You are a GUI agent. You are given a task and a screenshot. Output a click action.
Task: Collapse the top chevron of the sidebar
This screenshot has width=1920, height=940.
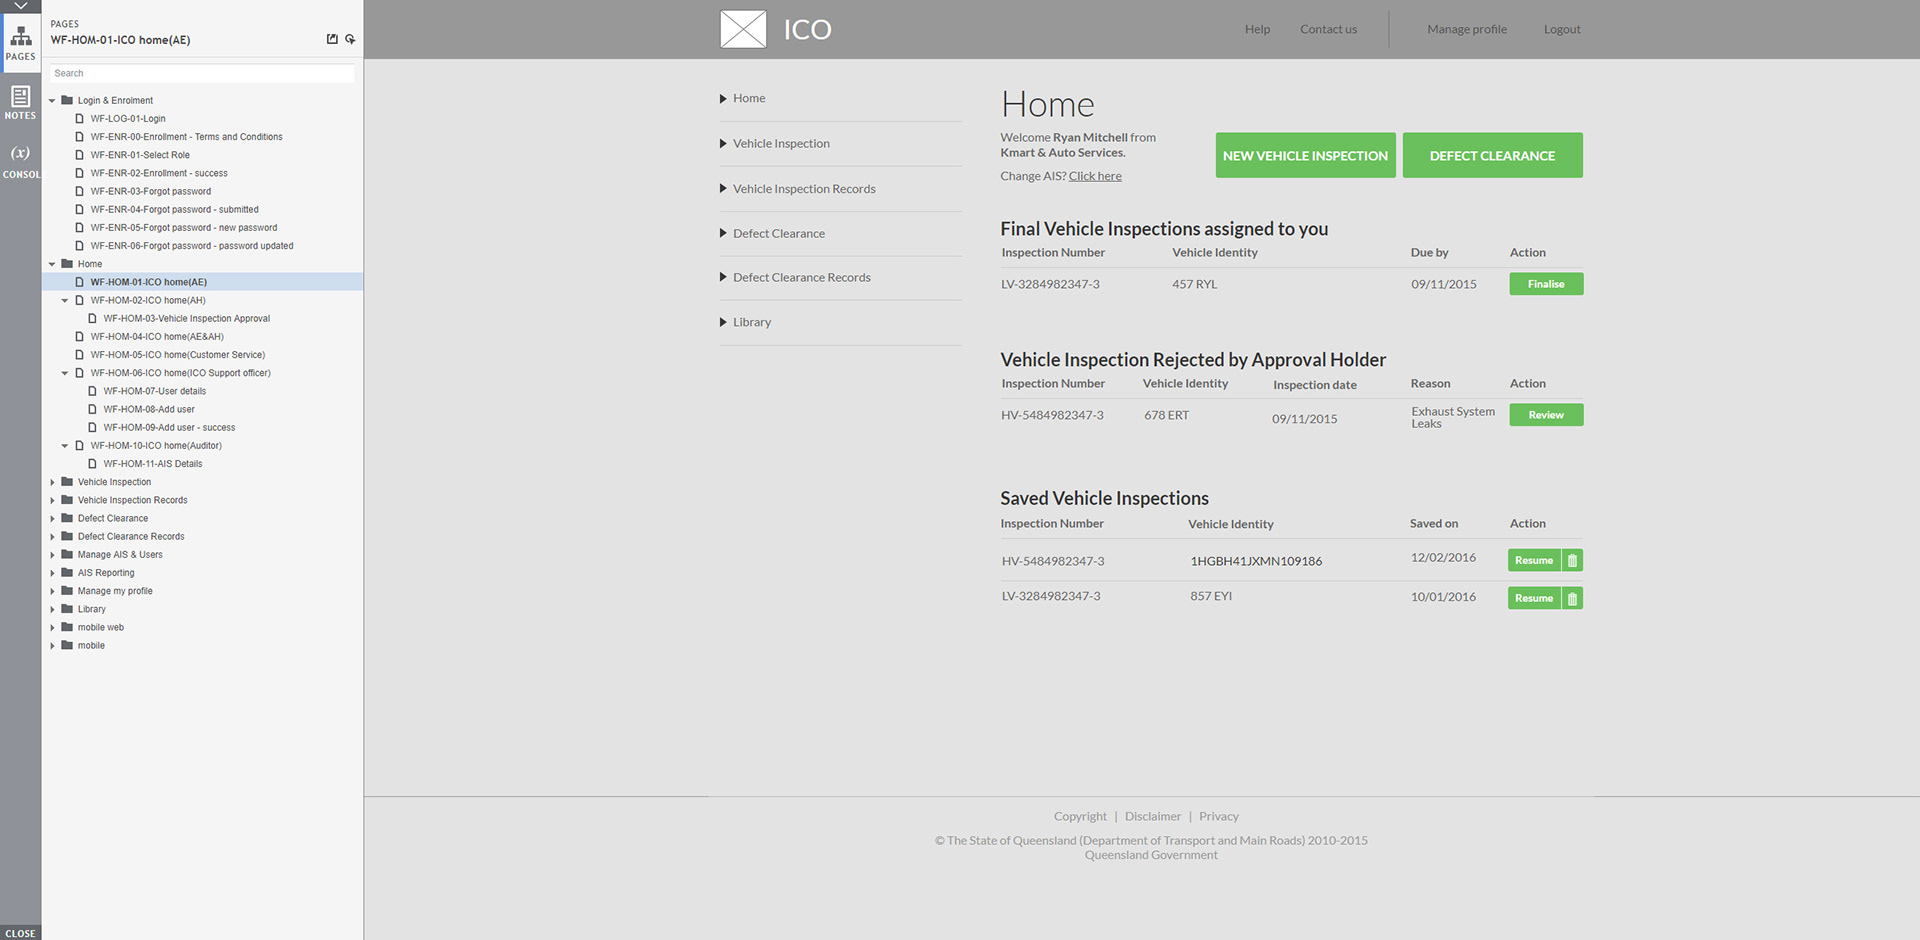(20, 6)
